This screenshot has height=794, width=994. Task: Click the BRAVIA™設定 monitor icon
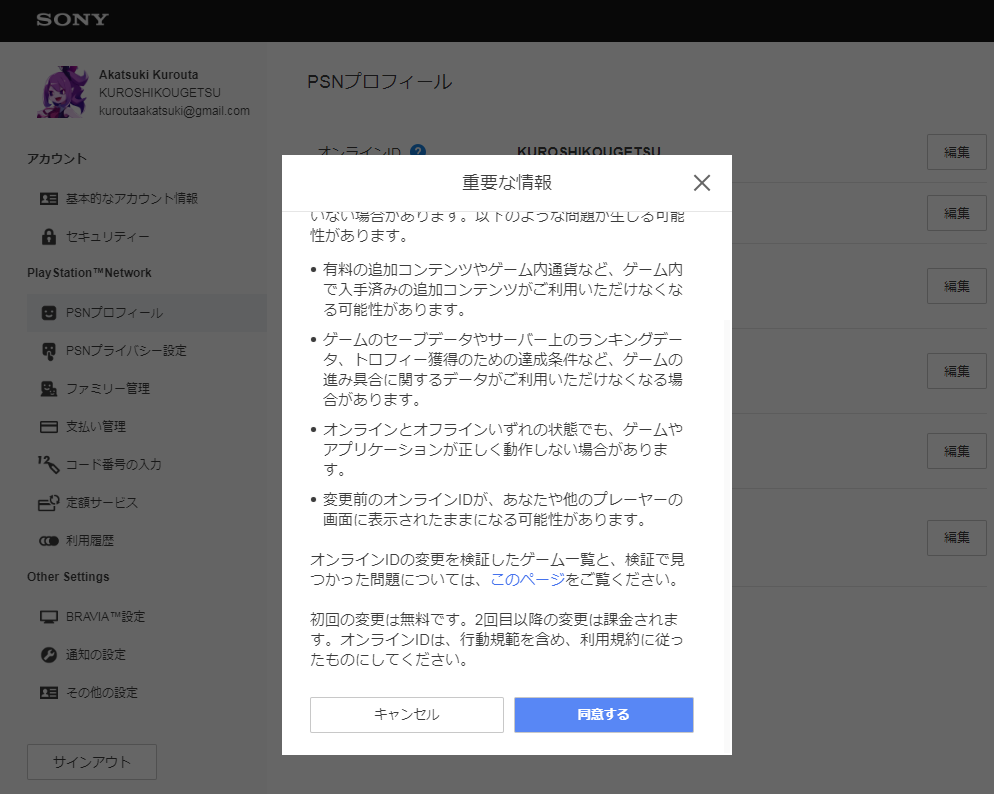[x=49, y=617]
